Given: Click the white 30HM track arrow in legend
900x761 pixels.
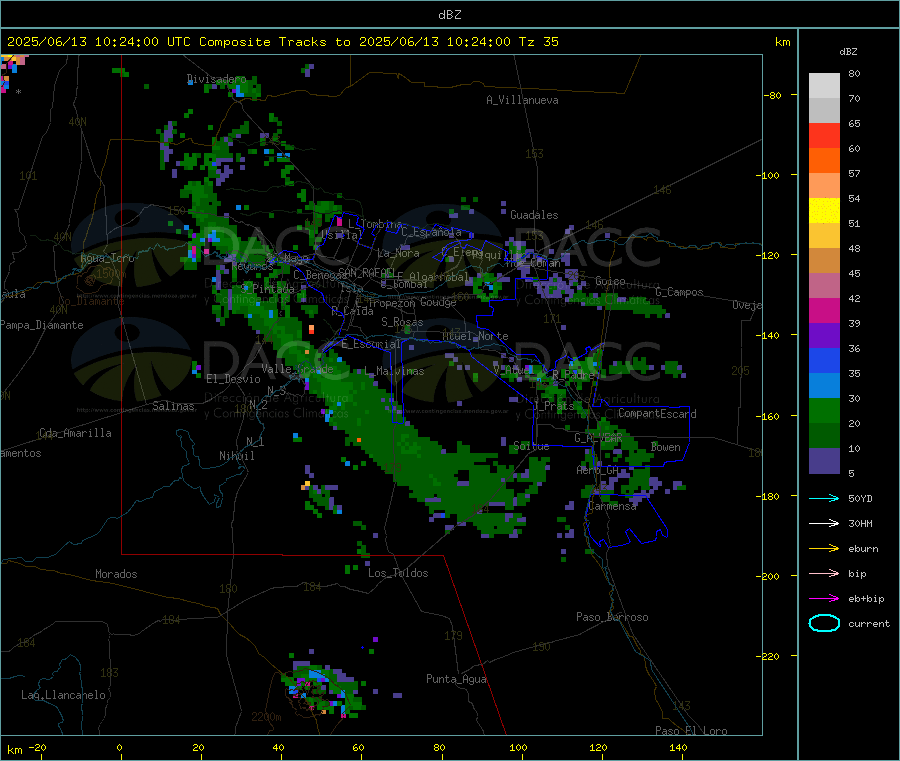Looking at the screenshot, I should click(x=824, y=523).
